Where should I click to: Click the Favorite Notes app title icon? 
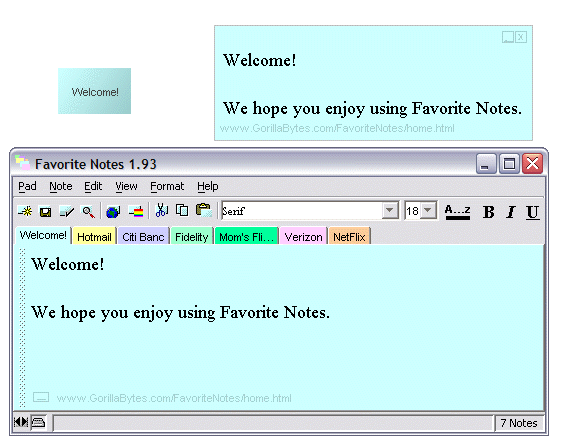pyautogui.click(x=22, y=163)
